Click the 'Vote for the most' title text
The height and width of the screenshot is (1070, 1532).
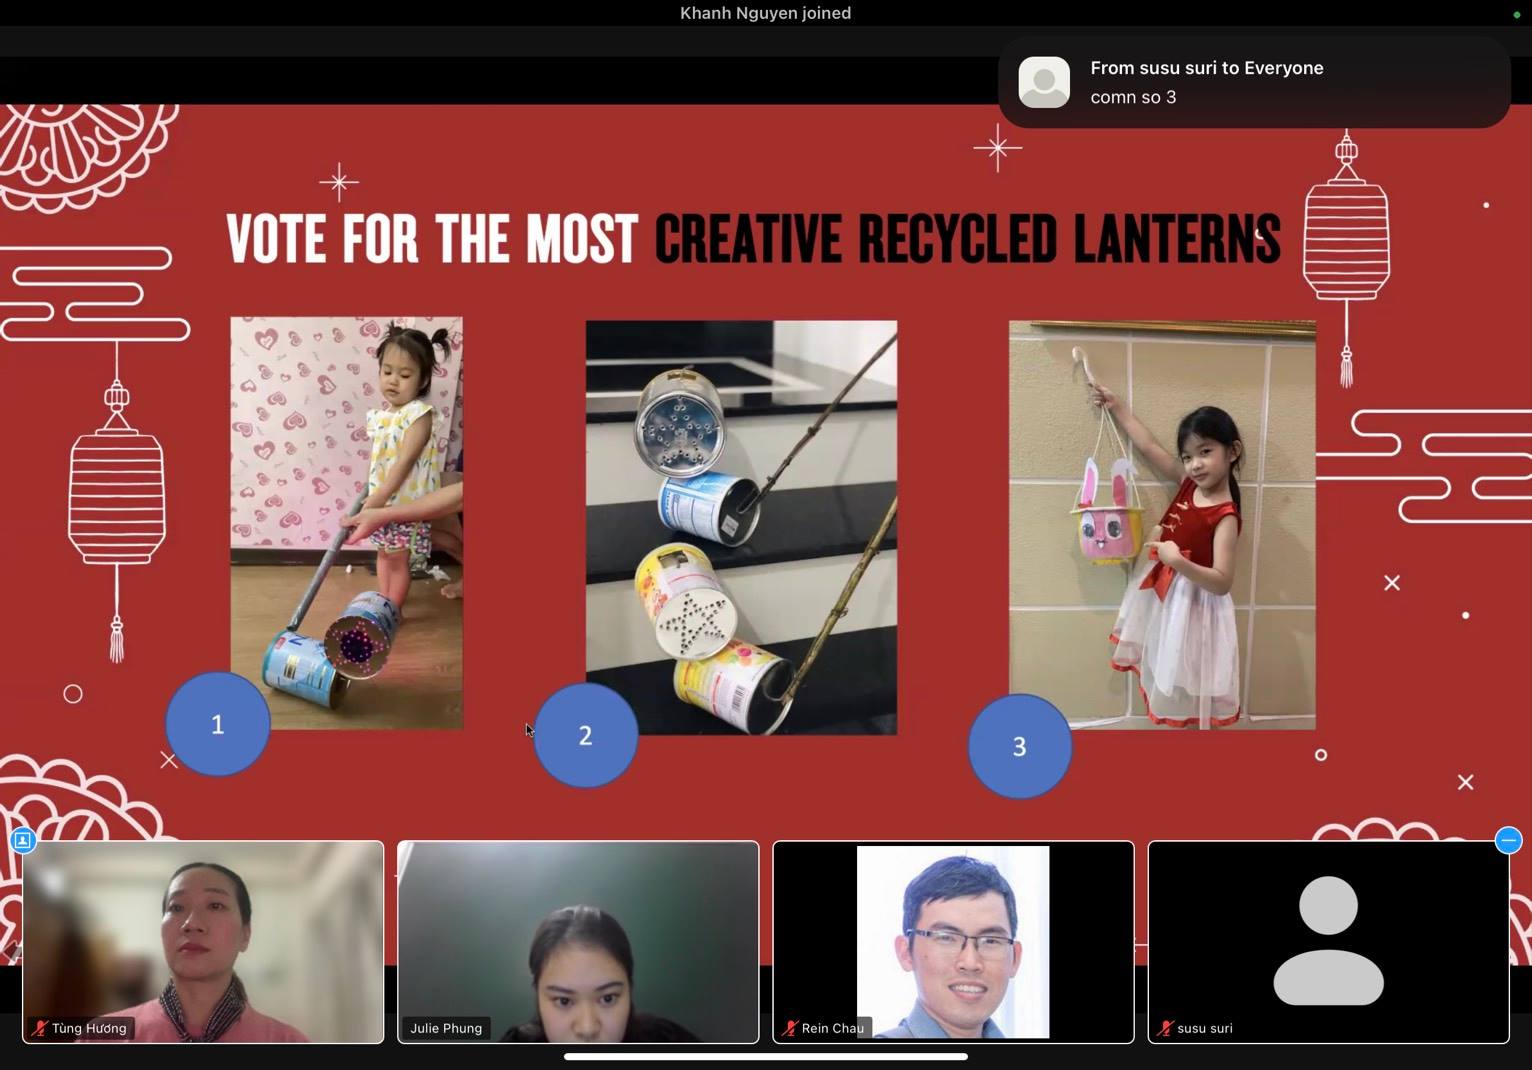(x=432, y=239)
